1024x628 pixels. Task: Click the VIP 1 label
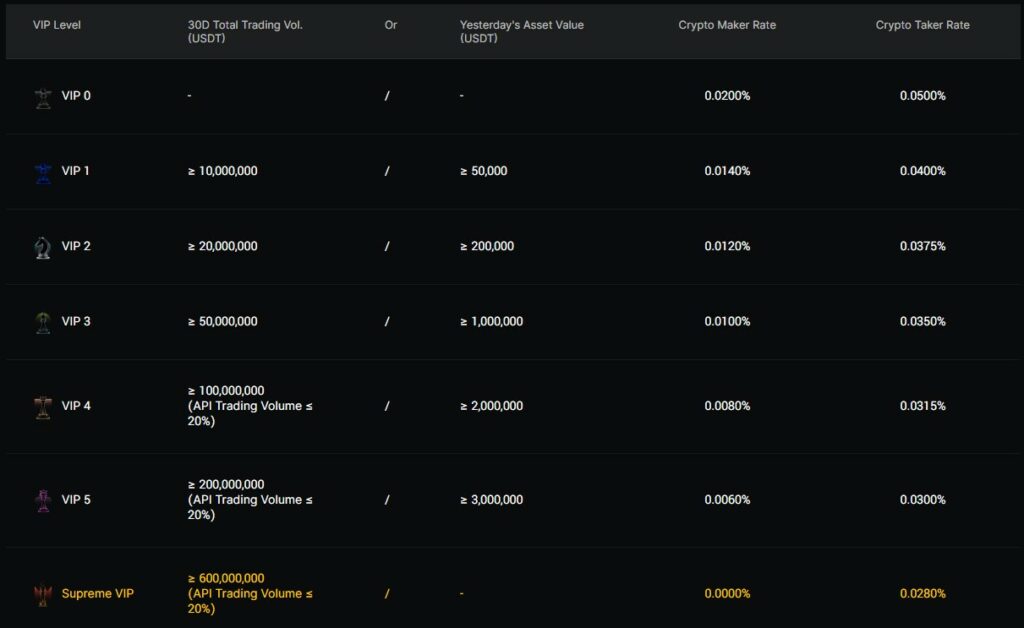coord(75,171)
